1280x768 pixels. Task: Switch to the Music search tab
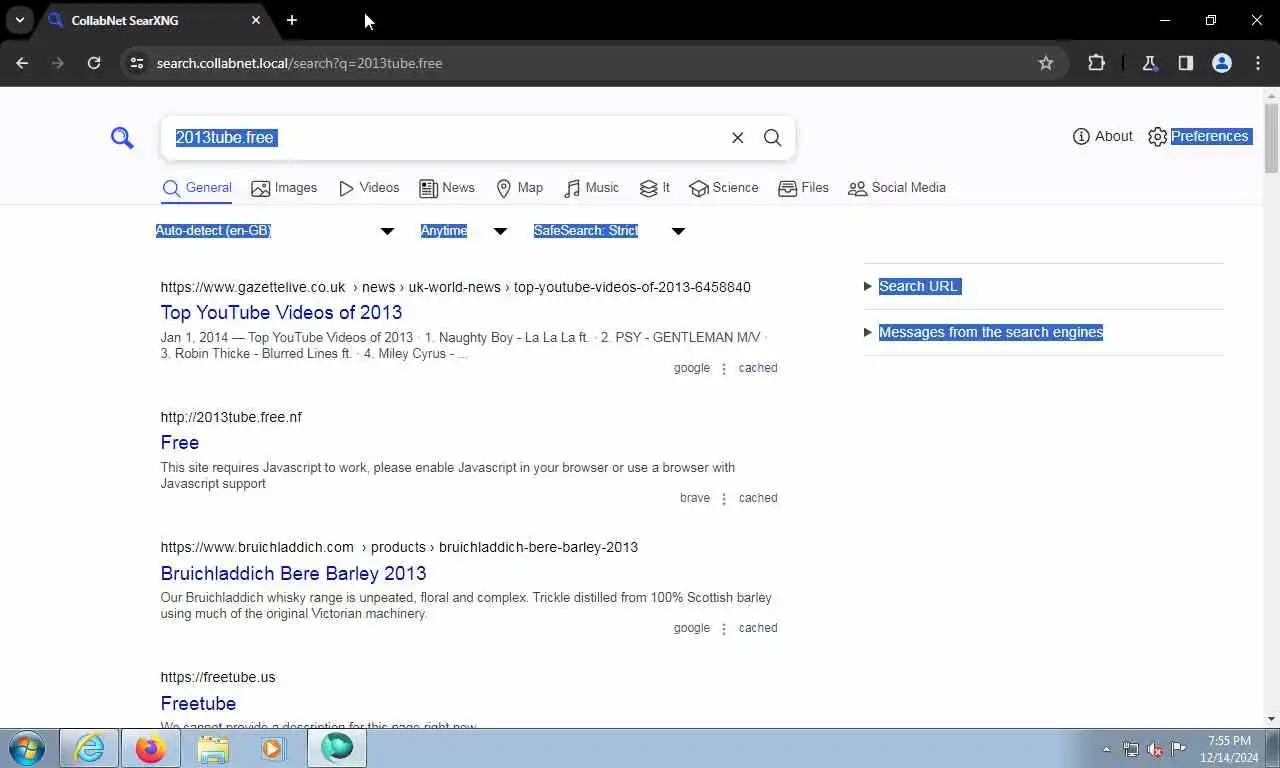[x=591, y=188]
